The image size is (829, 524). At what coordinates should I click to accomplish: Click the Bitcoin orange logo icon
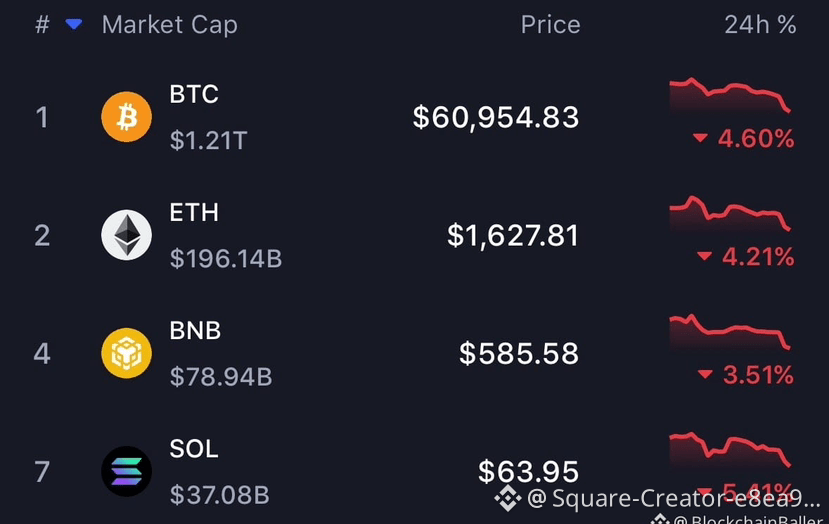click(126, 117)
